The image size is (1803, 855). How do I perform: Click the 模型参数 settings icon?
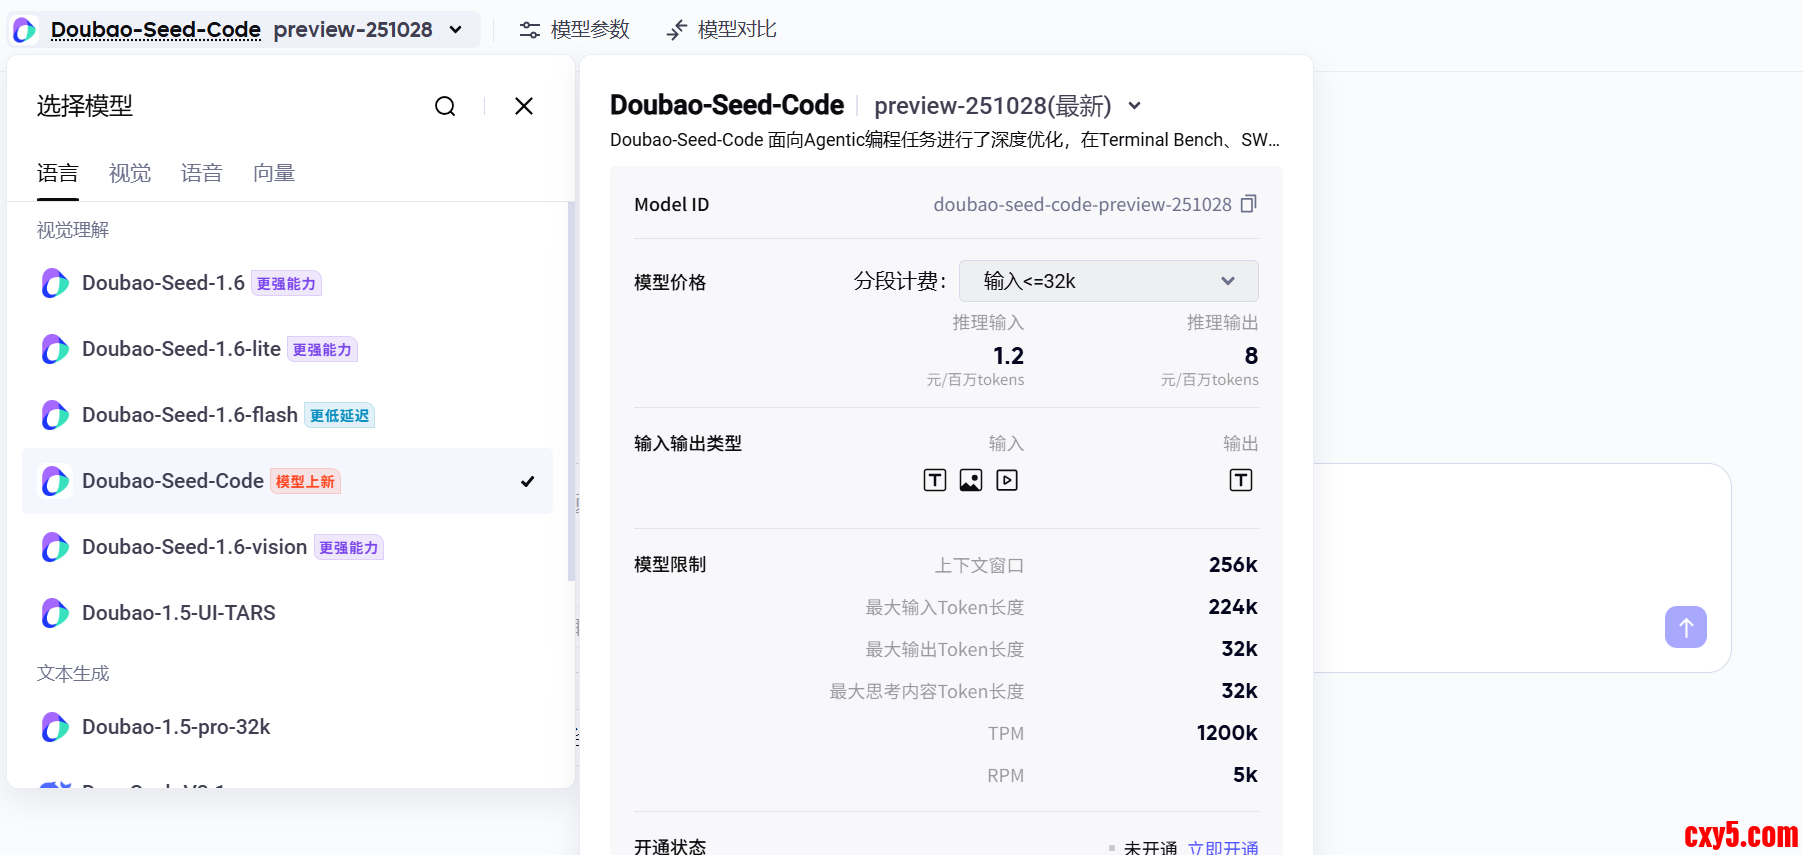pyautogui.click(x=530, y=30)
